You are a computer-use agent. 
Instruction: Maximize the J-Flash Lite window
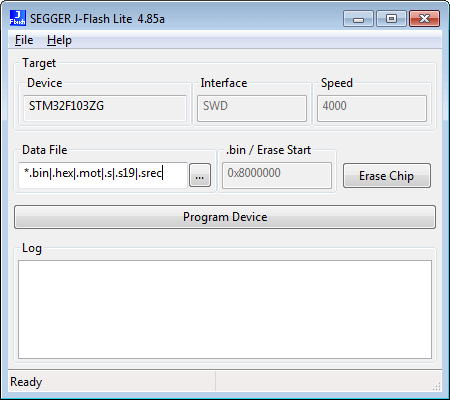(x=391, y=19)
